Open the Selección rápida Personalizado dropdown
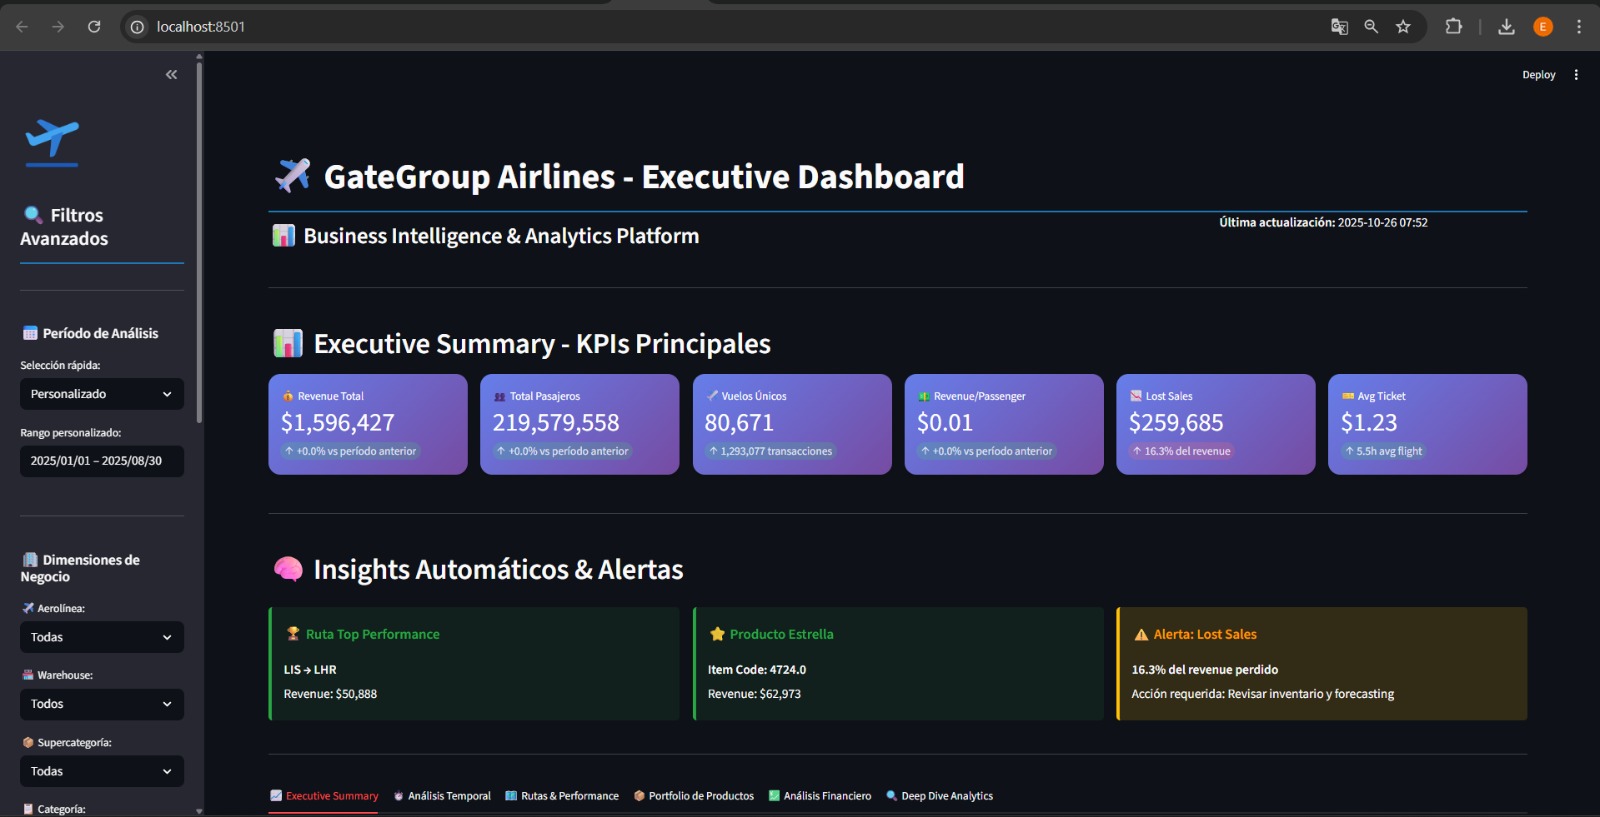 tap(102, 394)
